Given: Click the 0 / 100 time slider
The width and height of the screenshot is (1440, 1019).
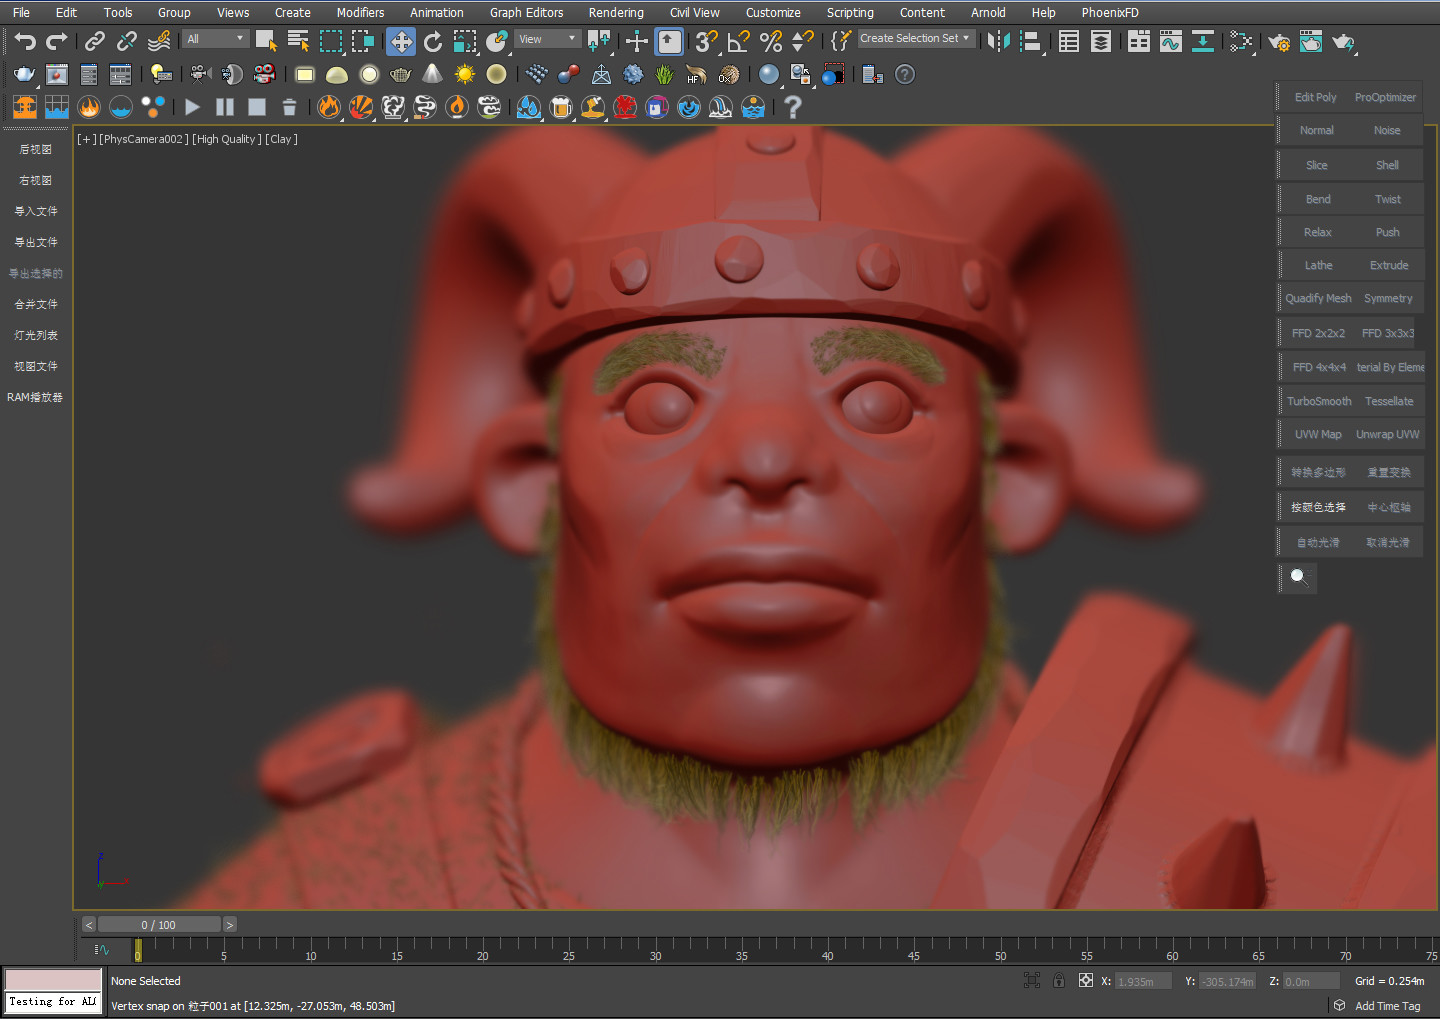Looking at the screenshot, I should click(159, 925).
